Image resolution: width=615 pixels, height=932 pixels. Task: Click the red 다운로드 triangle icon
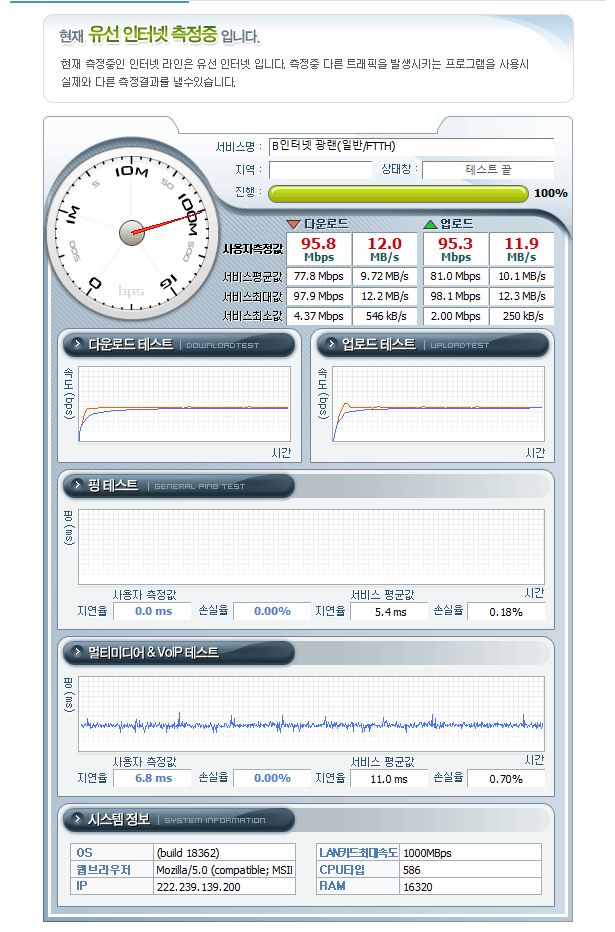tap(293, 224)
